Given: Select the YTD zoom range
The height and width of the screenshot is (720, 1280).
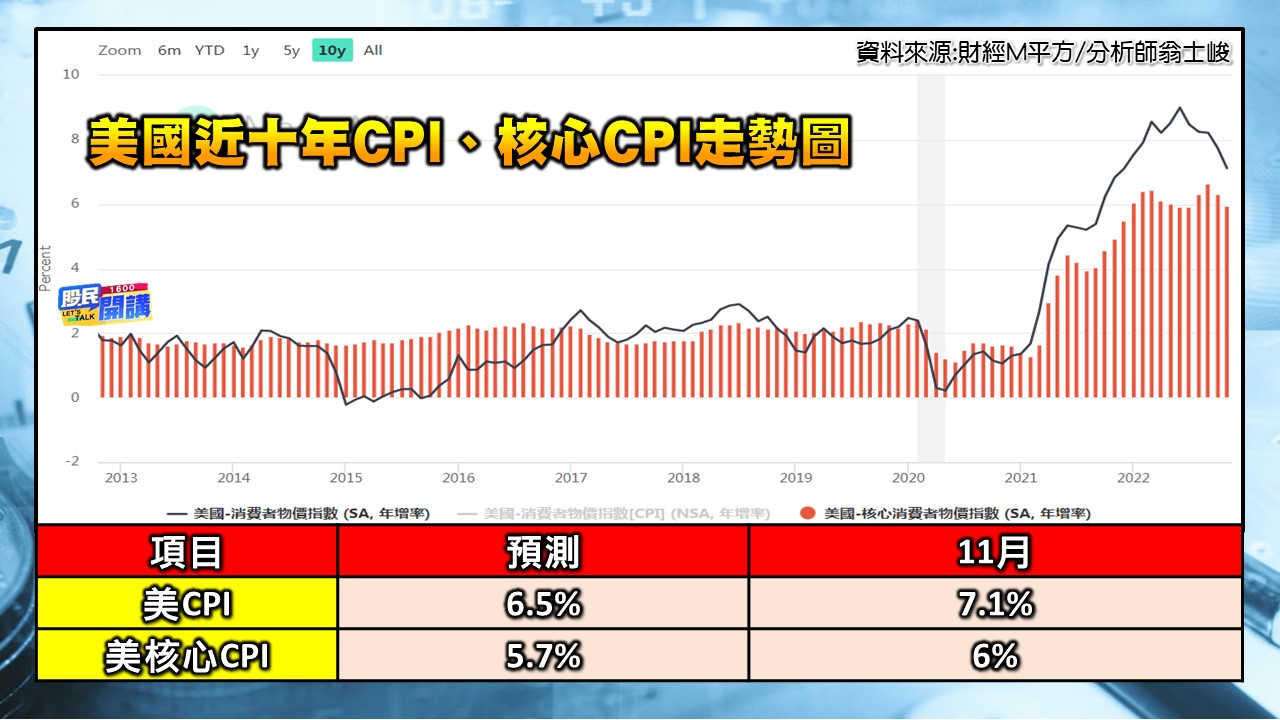Looking at the screenshot, I should 210,50.
